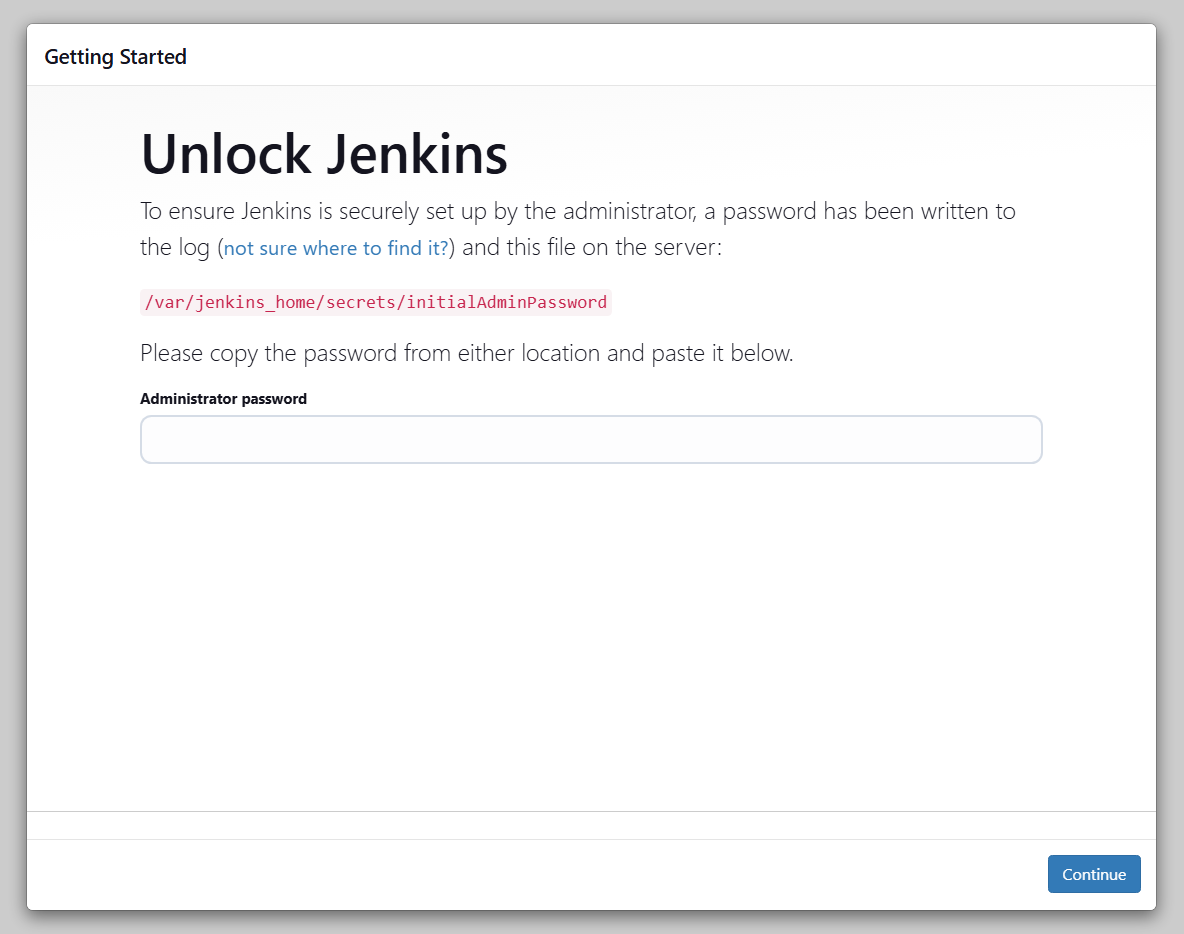Click 'the log' text before the help link

pos(174,248)
